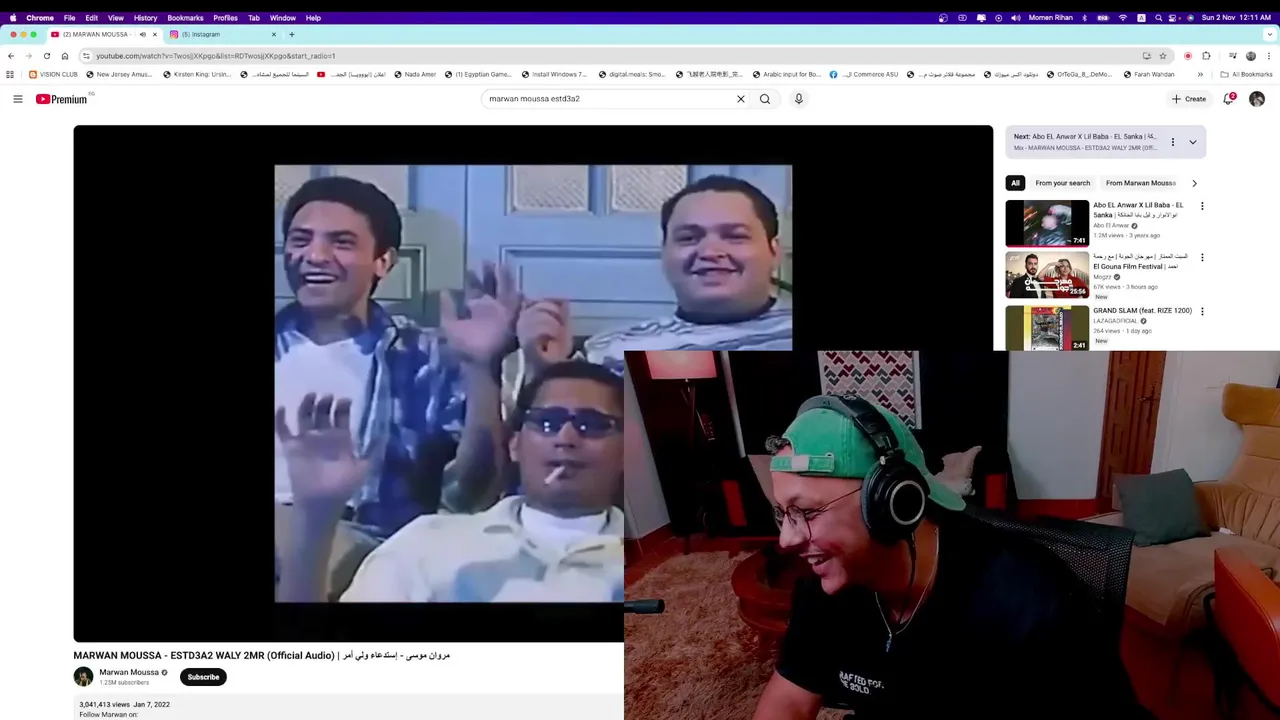Go forward with the browser forward arrow
The height and width of the screenshot is (720, 1280).
coord(28,56)
